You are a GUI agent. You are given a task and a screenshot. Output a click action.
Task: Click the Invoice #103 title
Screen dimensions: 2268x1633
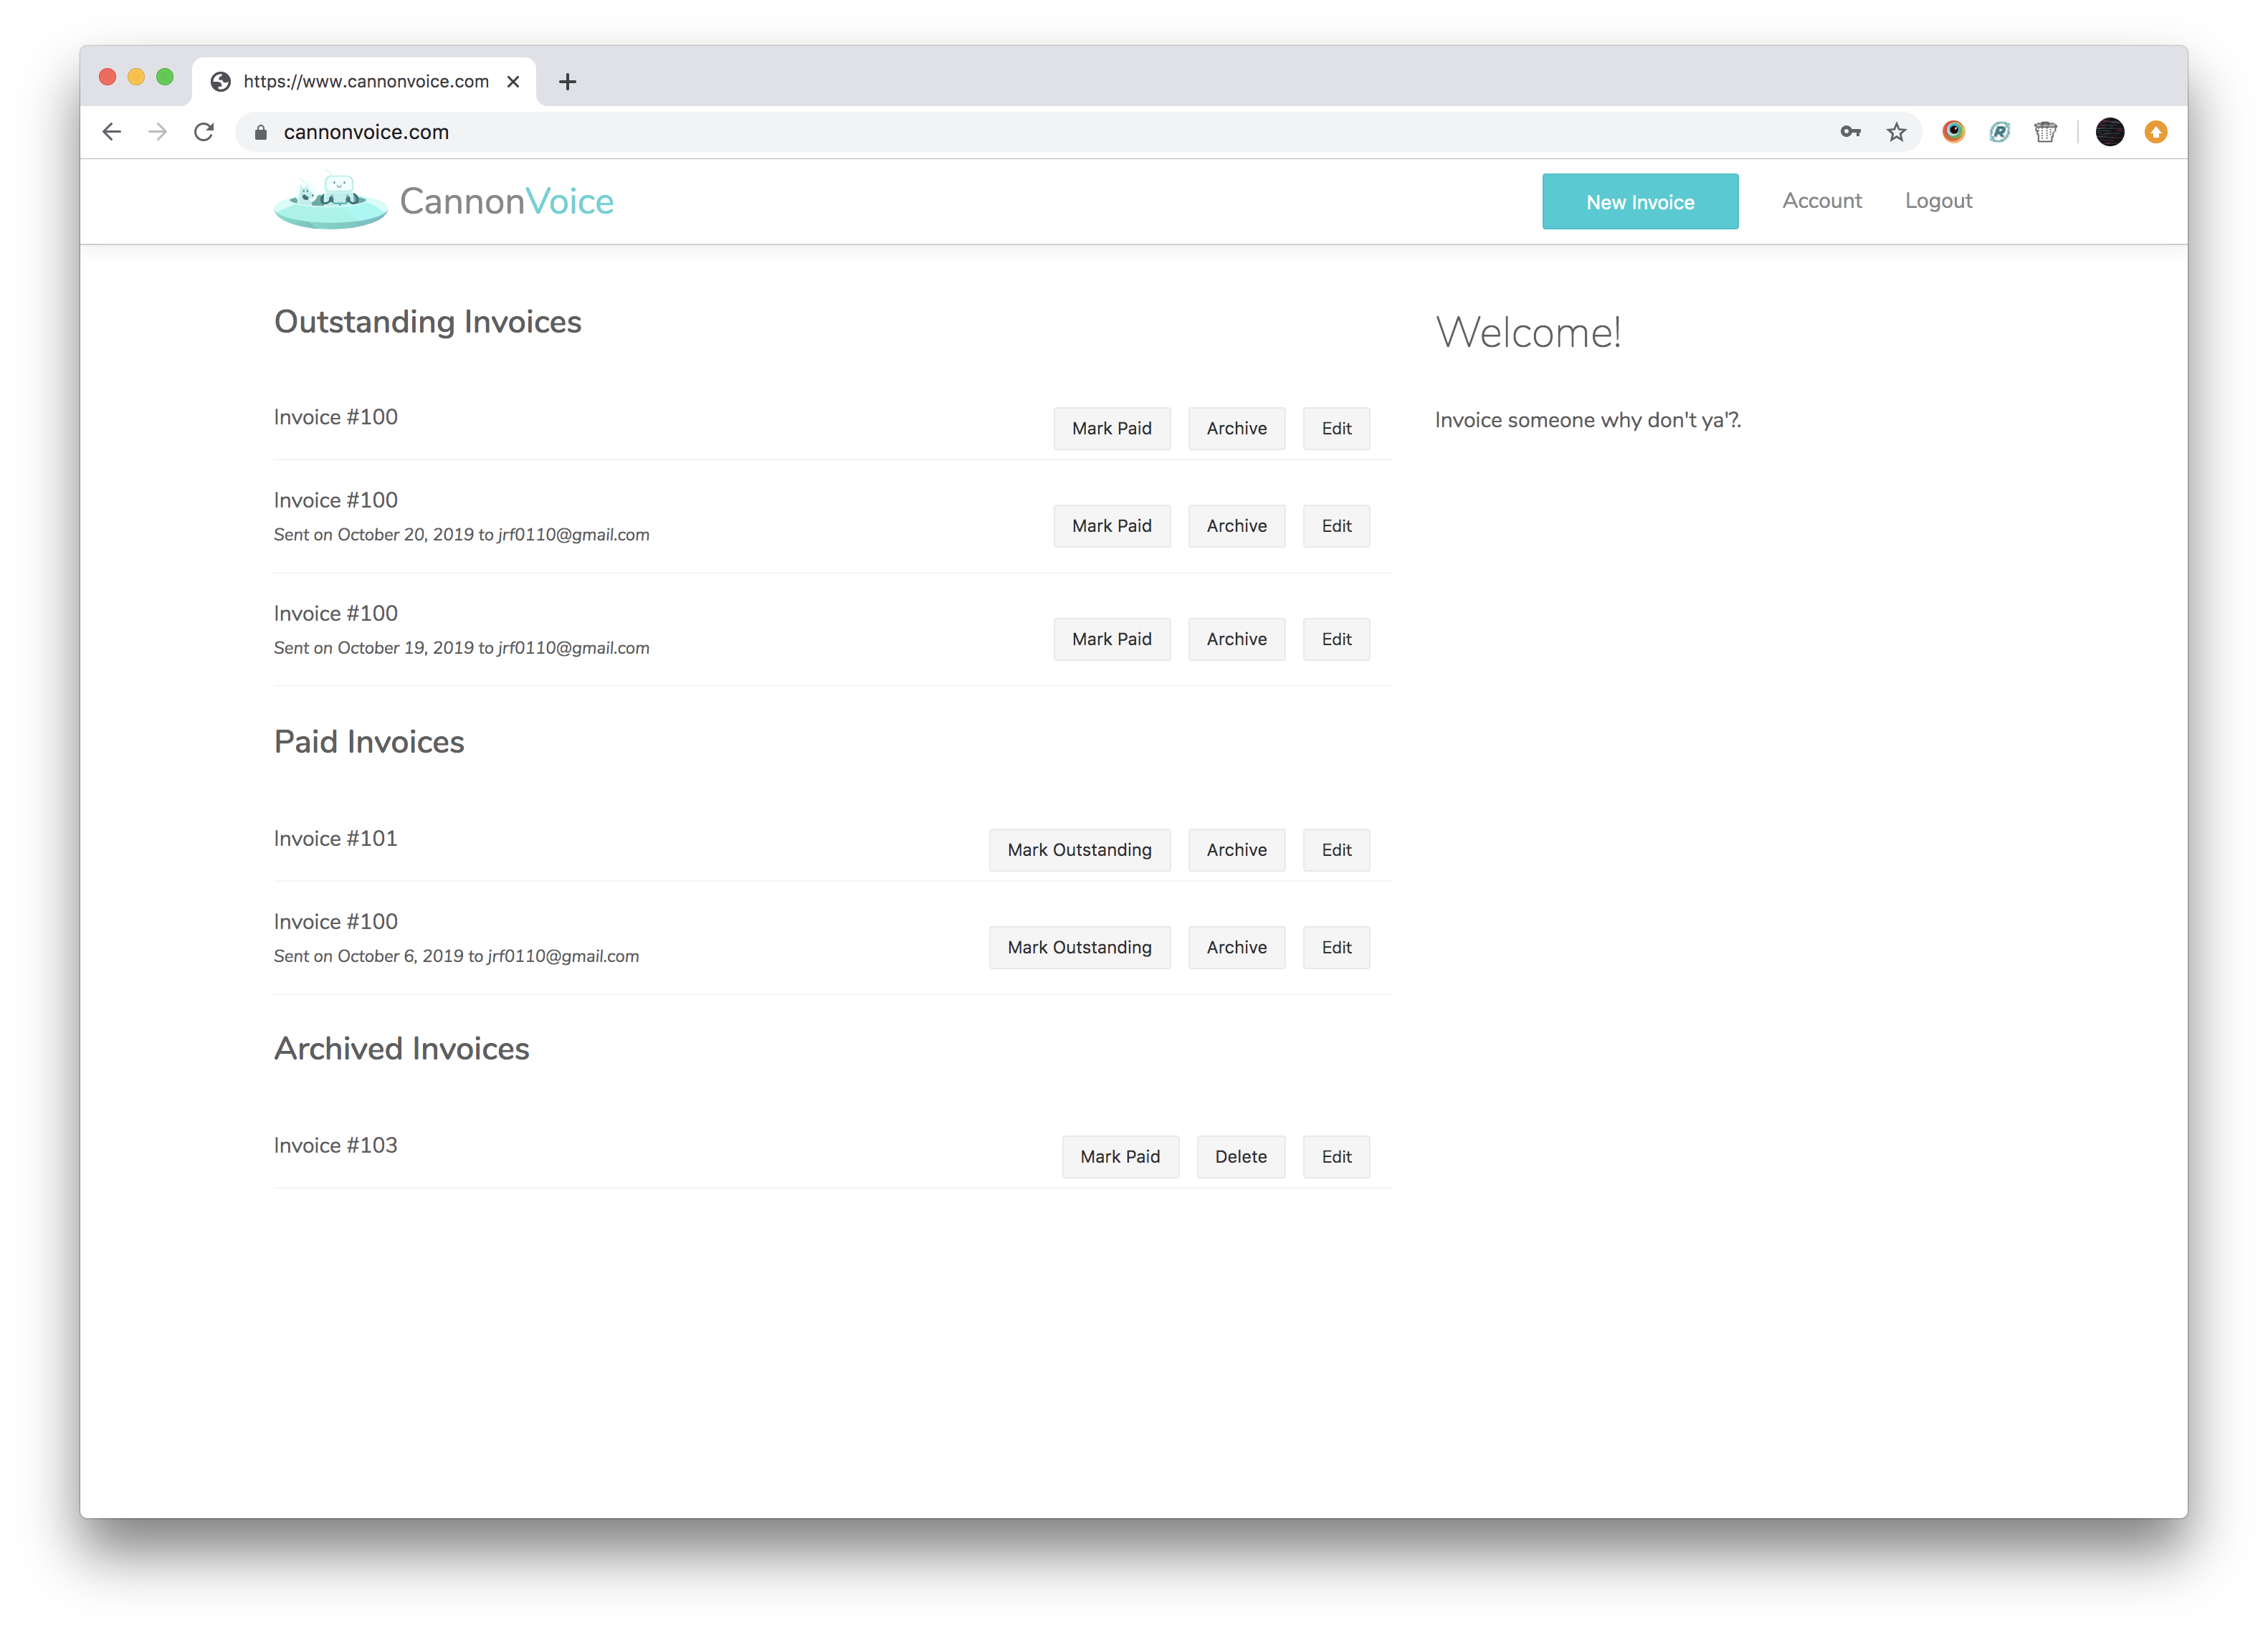coord(336,1146)
